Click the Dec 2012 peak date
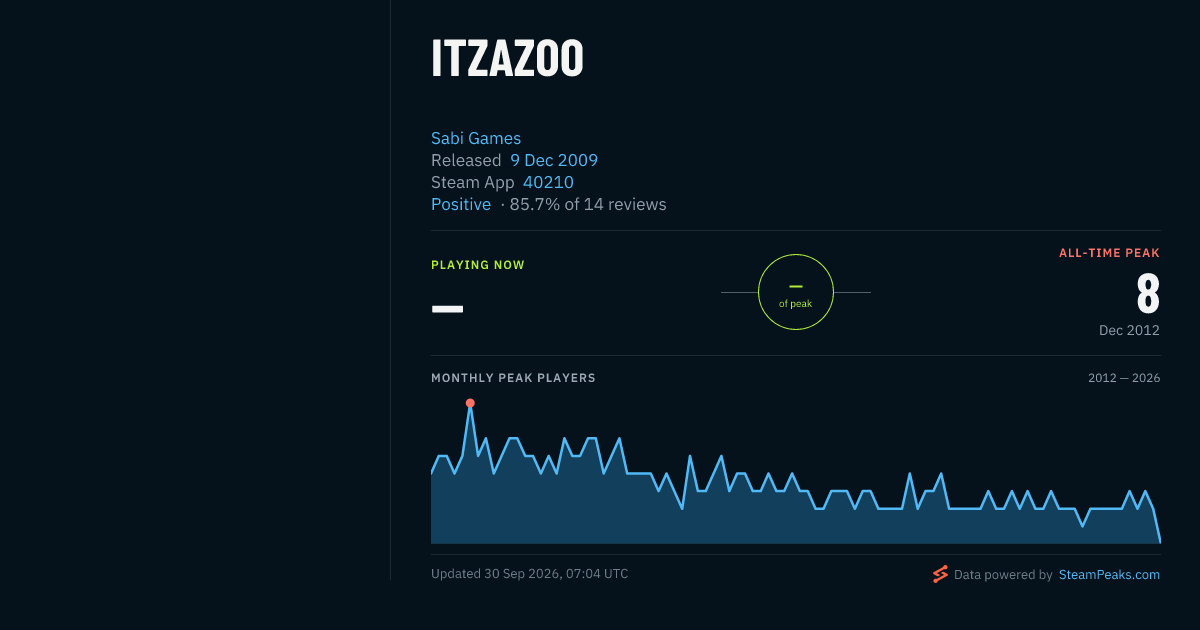 (x=1129, y=330)
